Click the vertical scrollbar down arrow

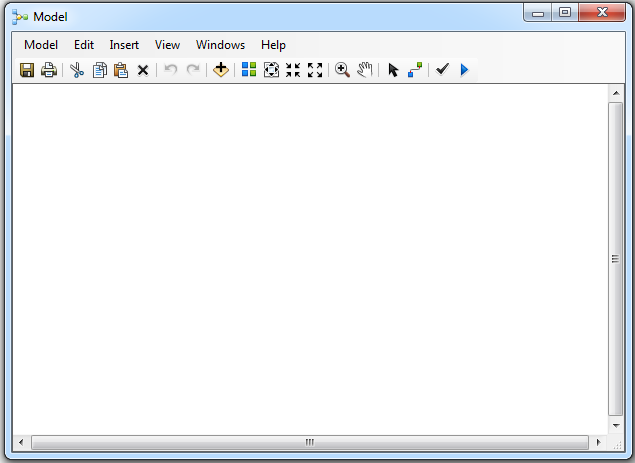(616, 426)
